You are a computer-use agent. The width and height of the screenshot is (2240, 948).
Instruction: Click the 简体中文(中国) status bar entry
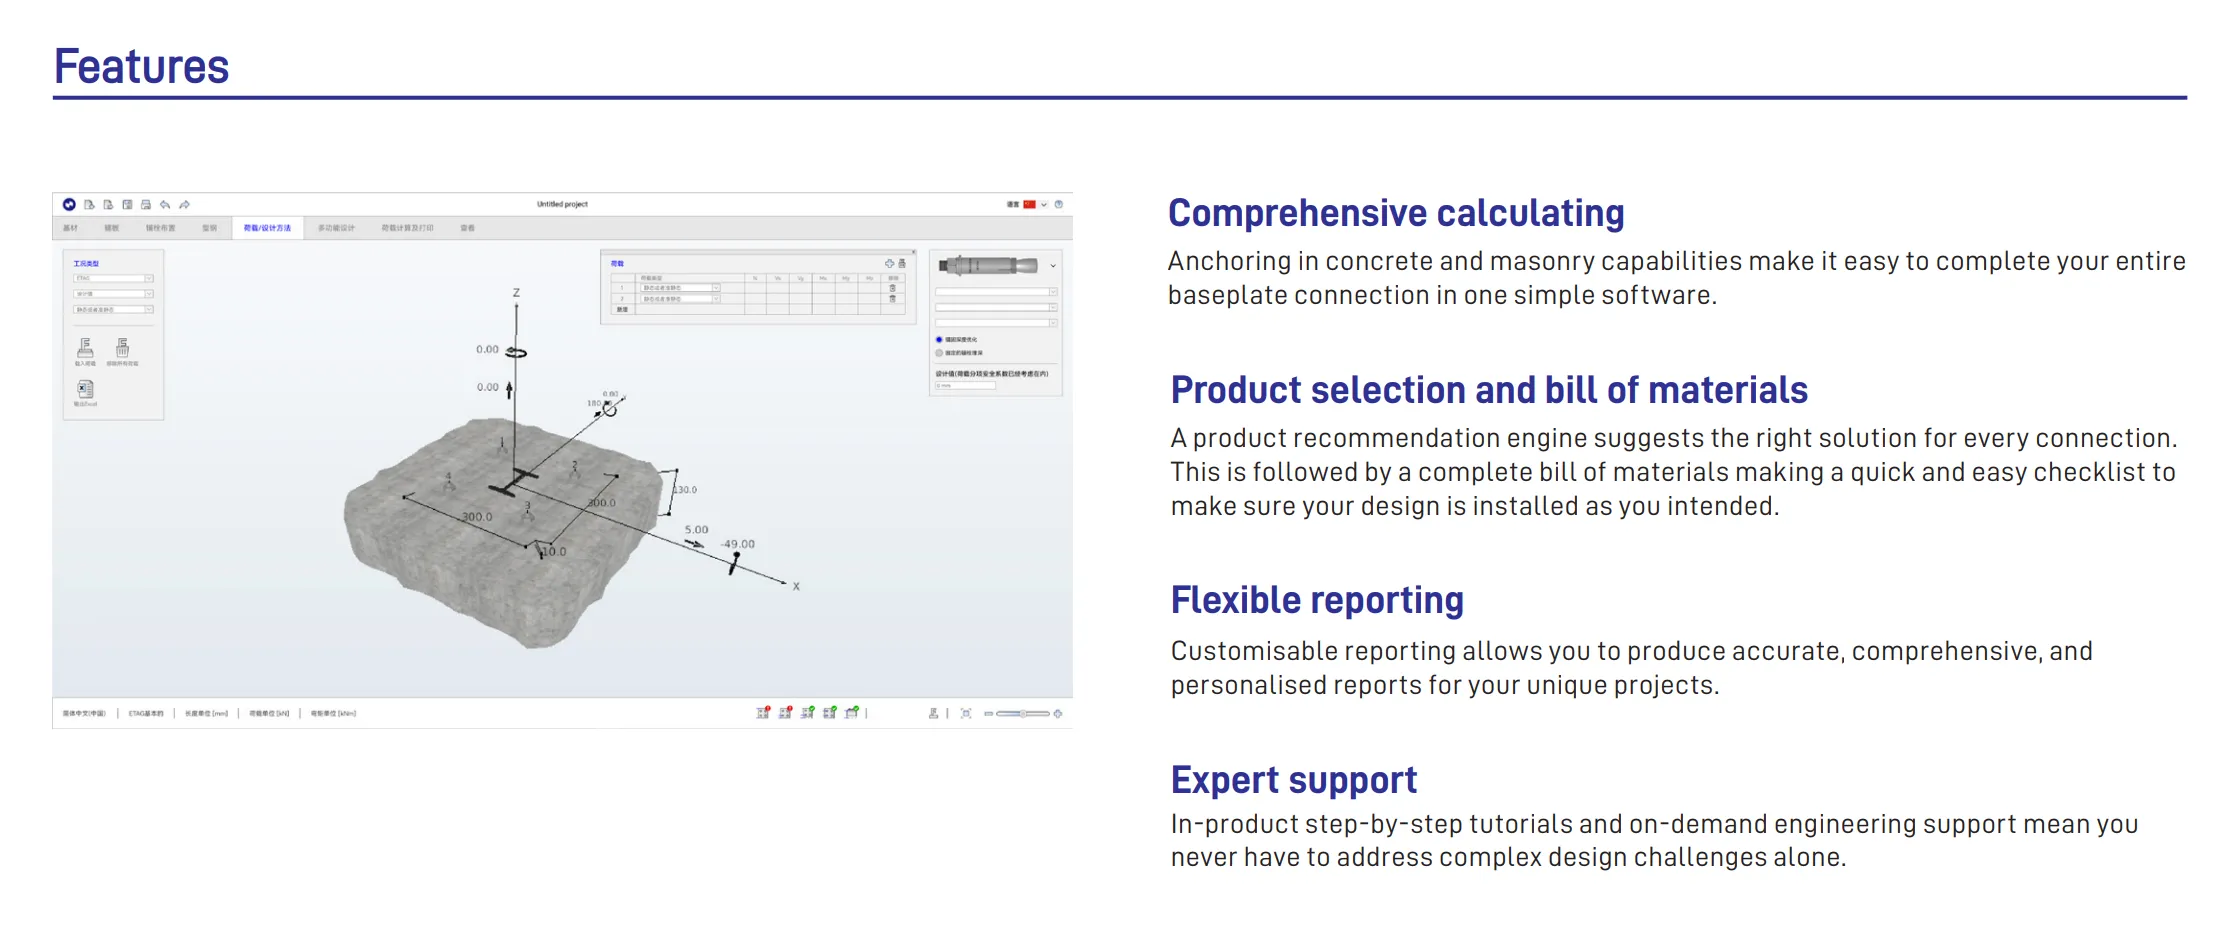coord(84,714)
